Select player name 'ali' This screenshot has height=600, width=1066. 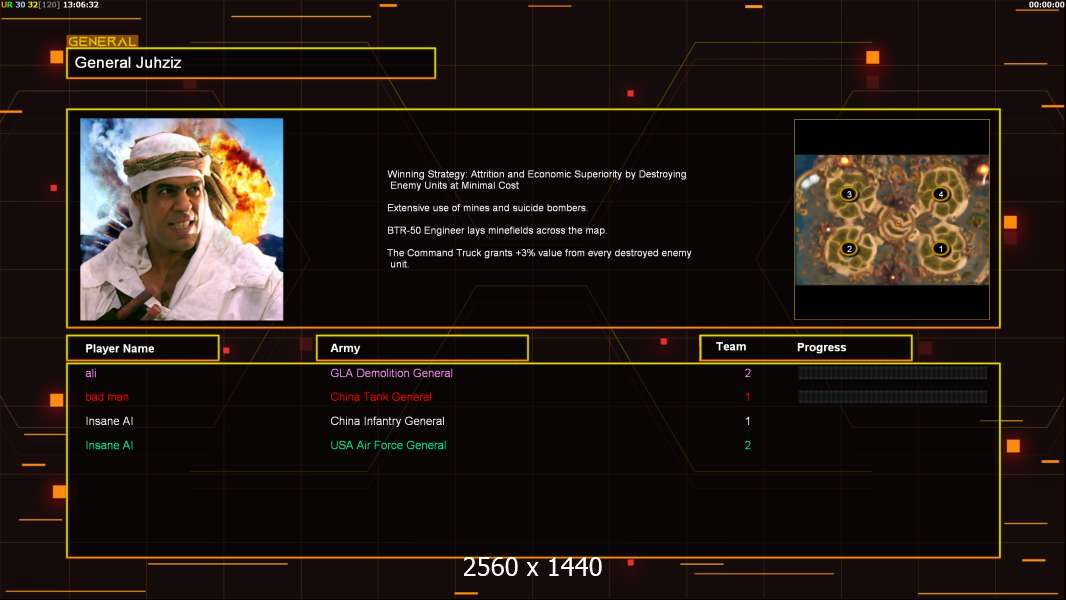coord(91,373)
